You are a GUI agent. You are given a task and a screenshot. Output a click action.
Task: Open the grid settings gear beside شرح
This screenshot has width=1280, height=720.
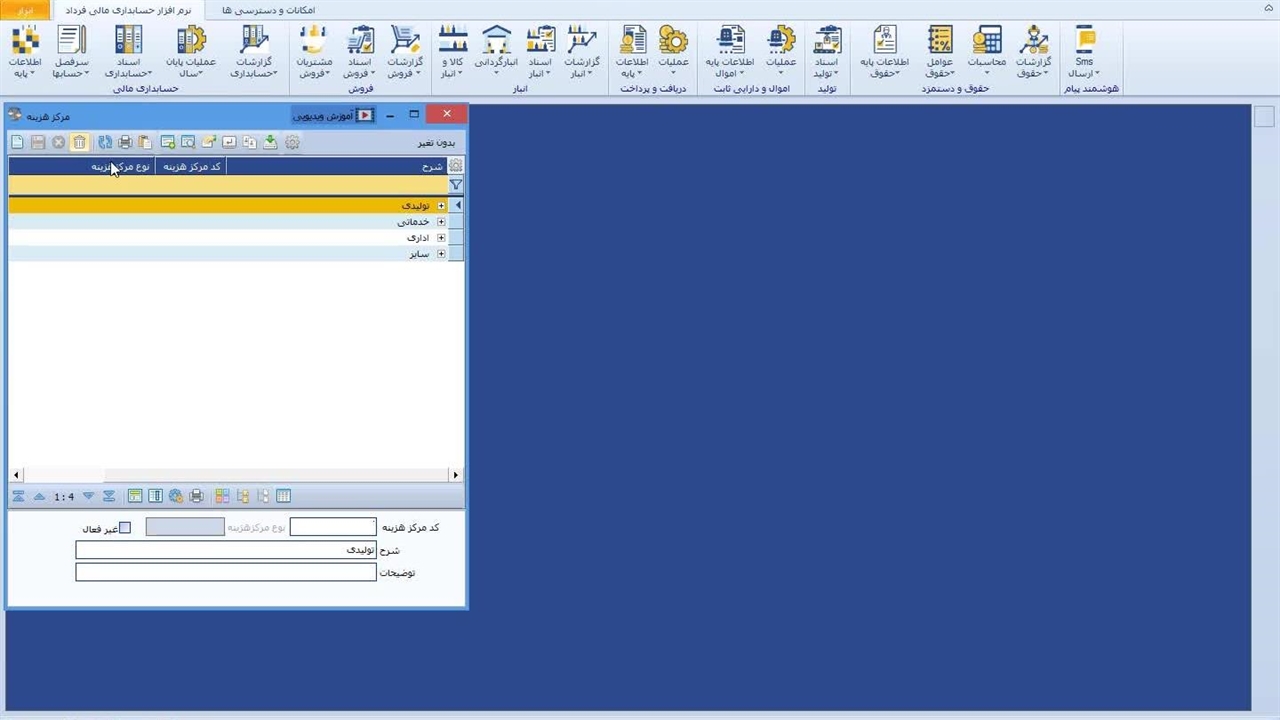point(456,166)
